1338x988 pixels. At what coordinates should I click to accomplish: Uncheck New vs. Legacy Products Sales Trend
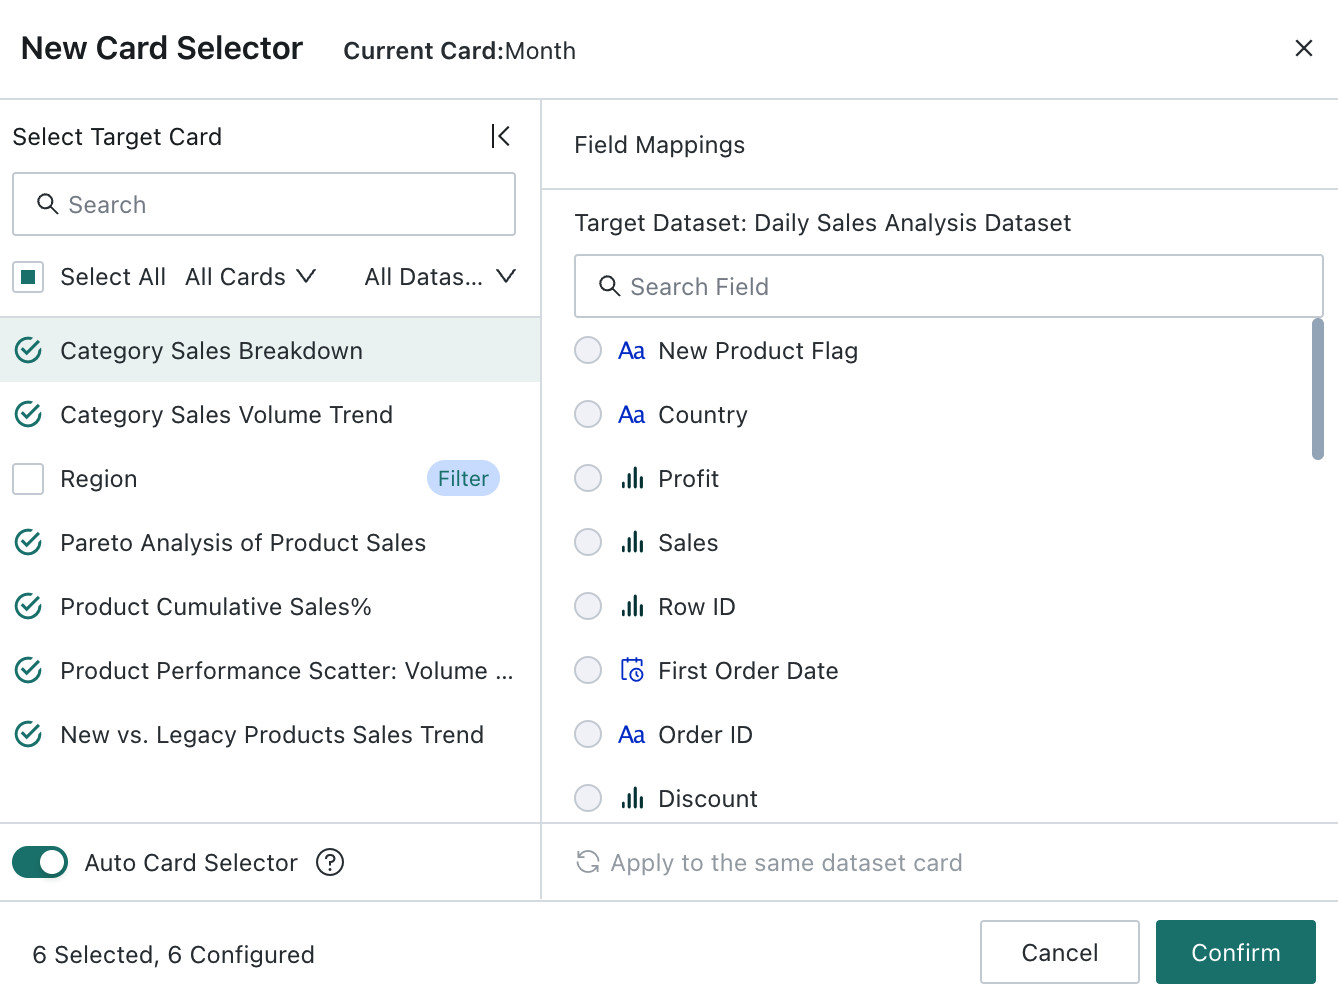pyautogui.click(x=29, y=734)
